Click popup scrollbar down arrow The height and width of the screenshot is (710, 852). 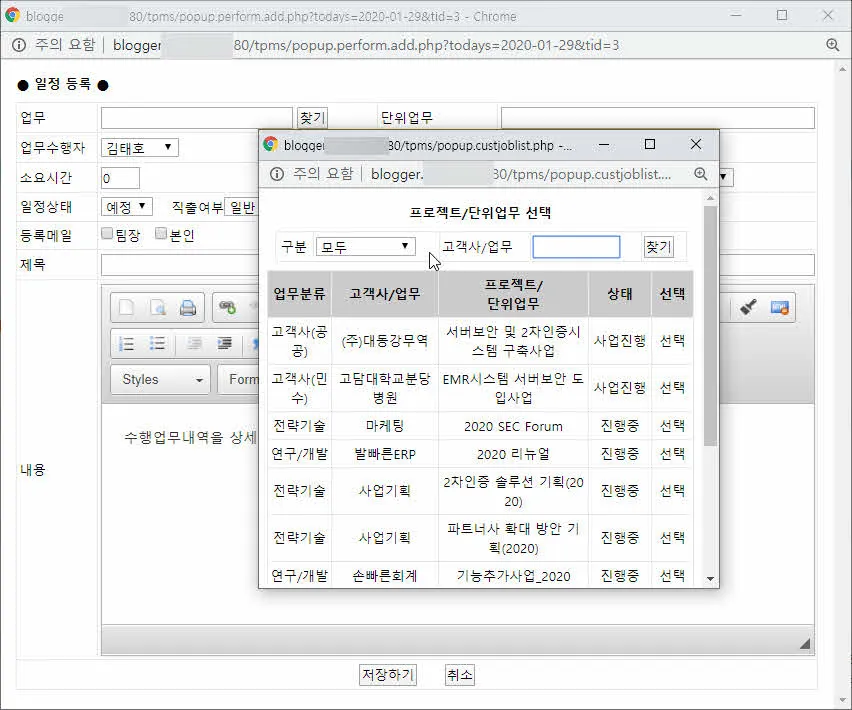(710, 579)
